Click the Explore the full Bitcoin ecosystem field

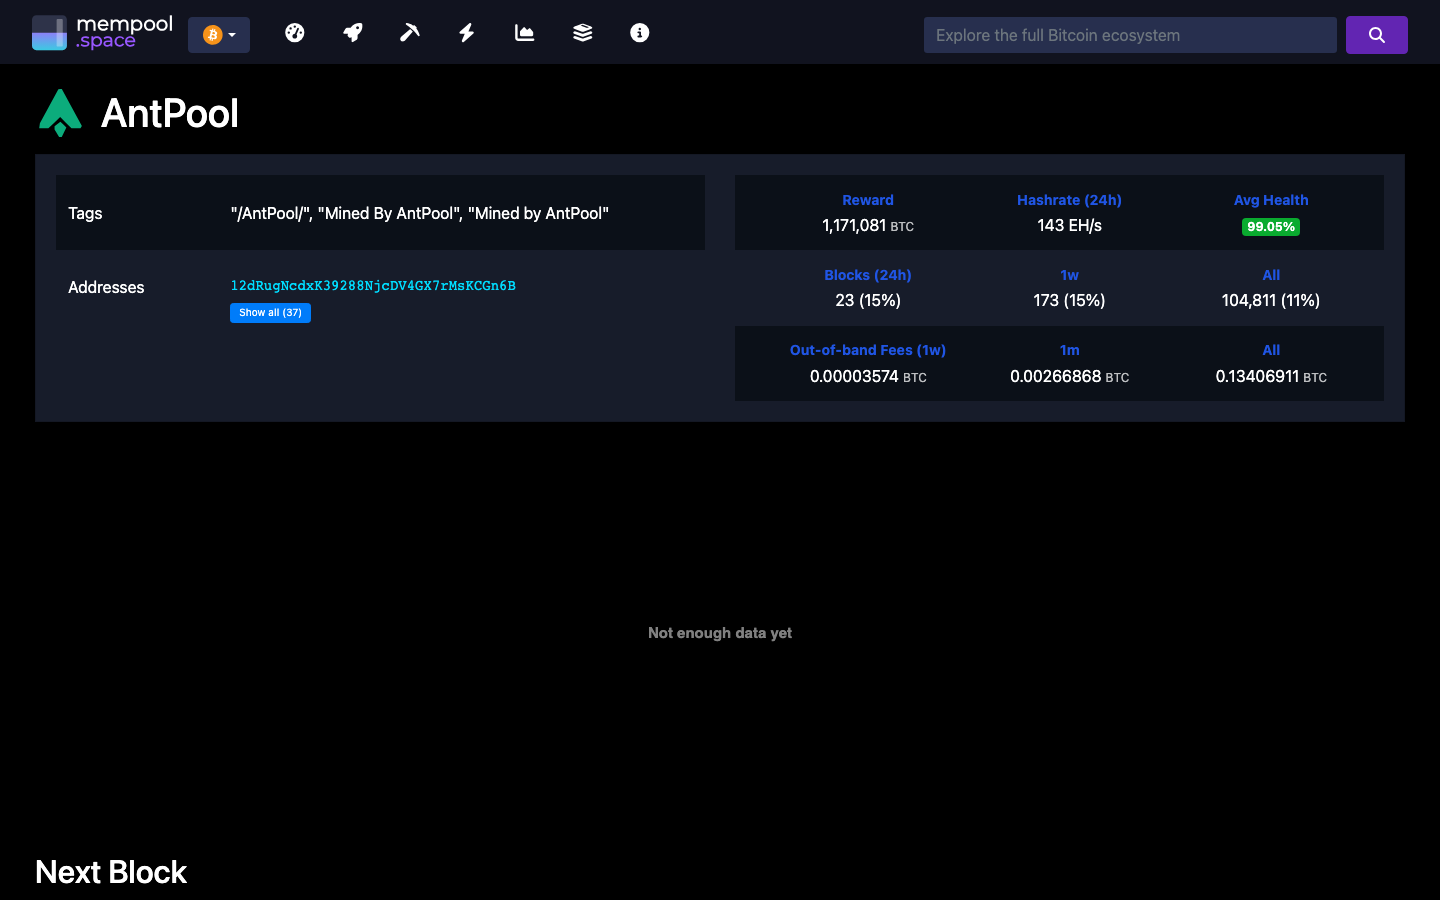(1130, 34)
